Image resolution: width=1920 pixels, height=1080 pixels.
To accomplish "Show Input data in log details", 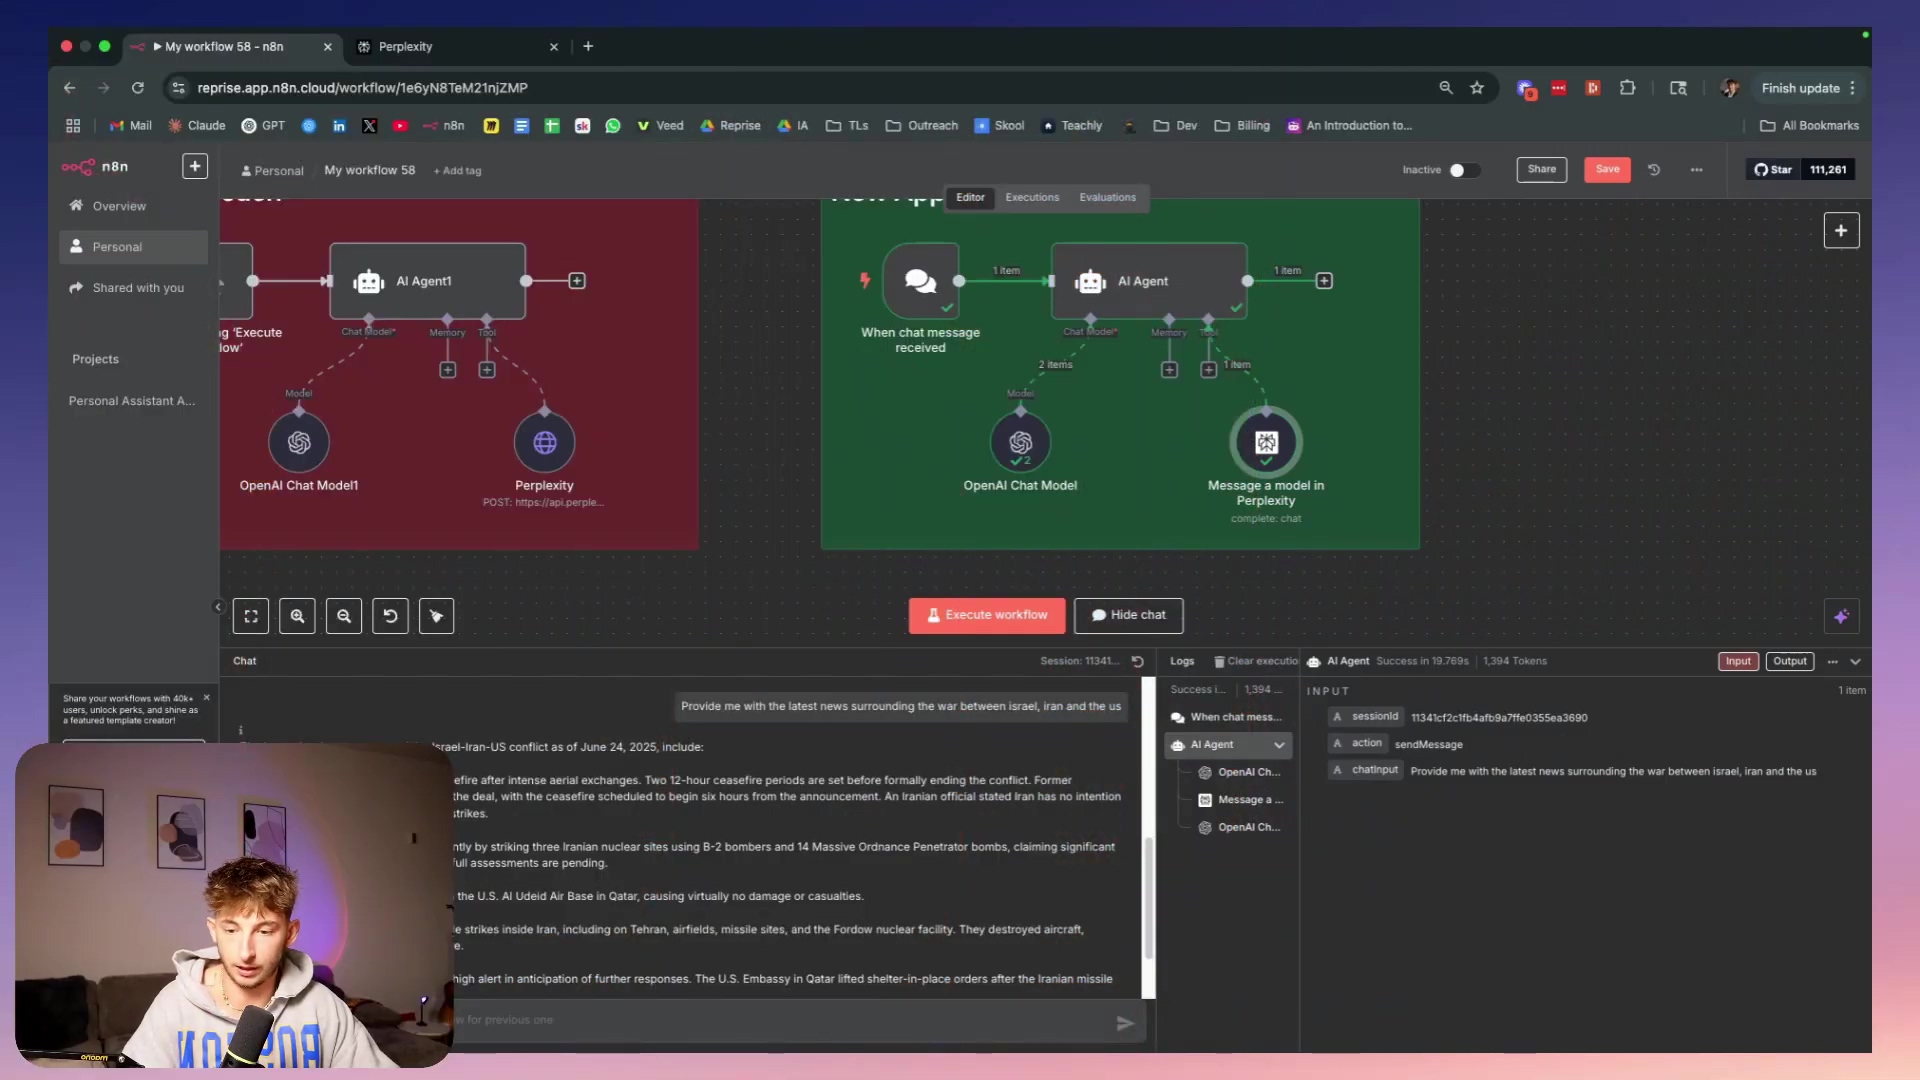I will tap(1738, 662).
